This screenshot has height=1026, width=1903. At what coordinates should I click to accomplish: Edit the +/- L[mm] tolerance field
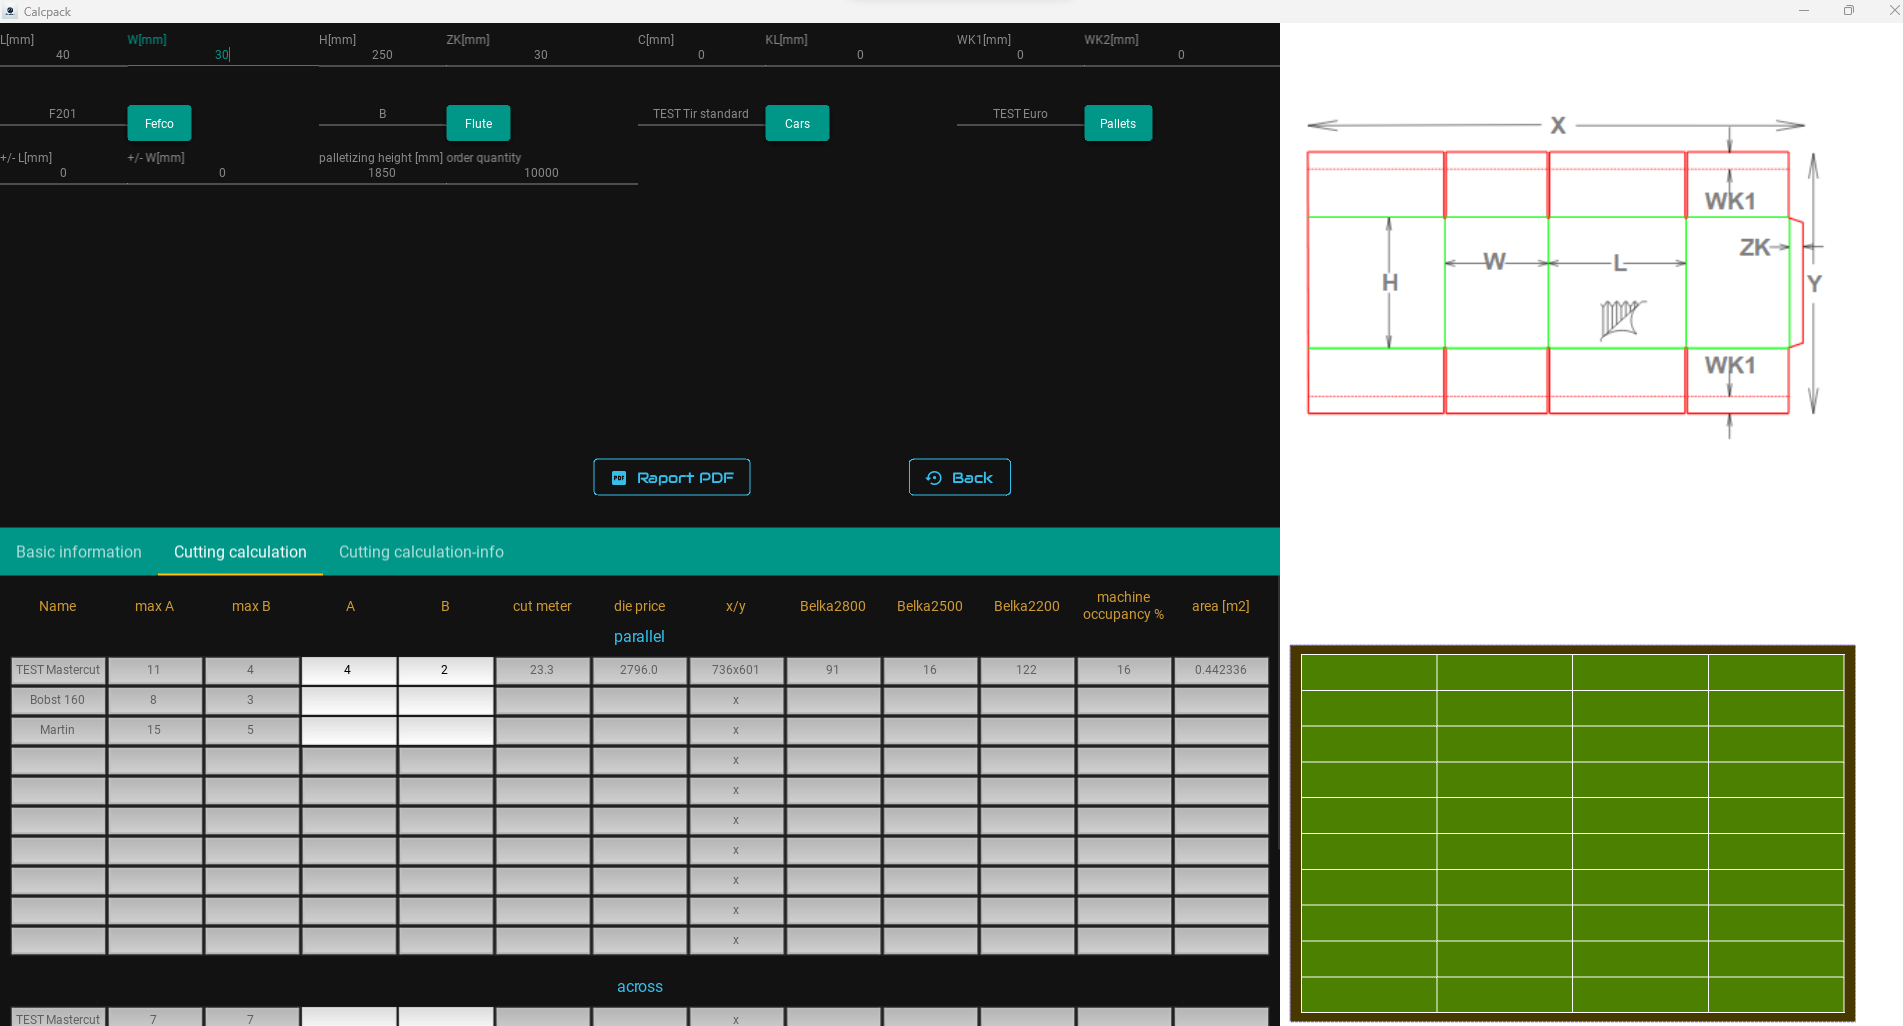[x=63, y=173]
